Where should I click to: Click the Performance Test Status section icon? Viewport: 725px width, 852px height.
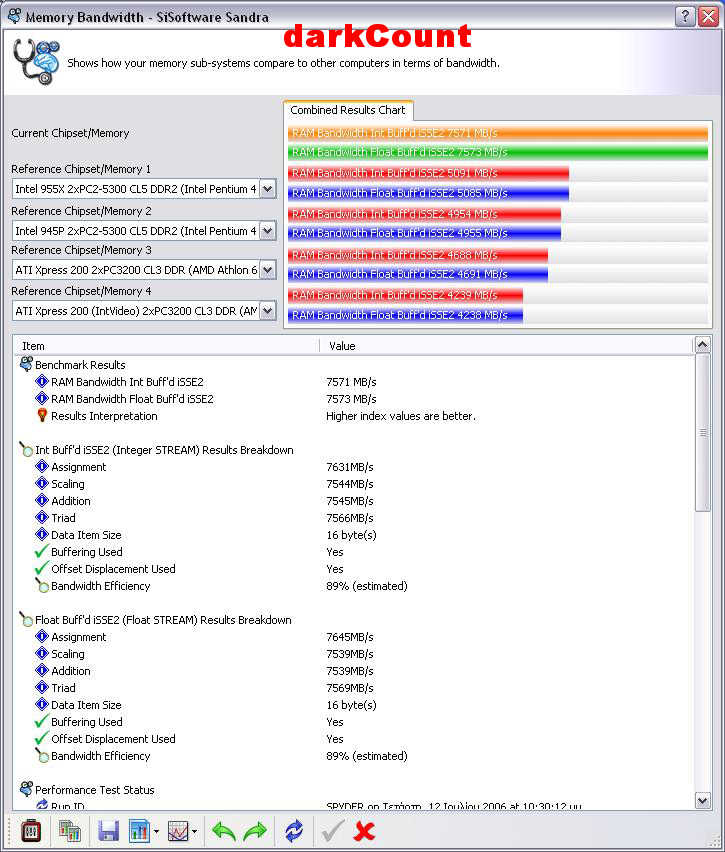click(26, 788)
